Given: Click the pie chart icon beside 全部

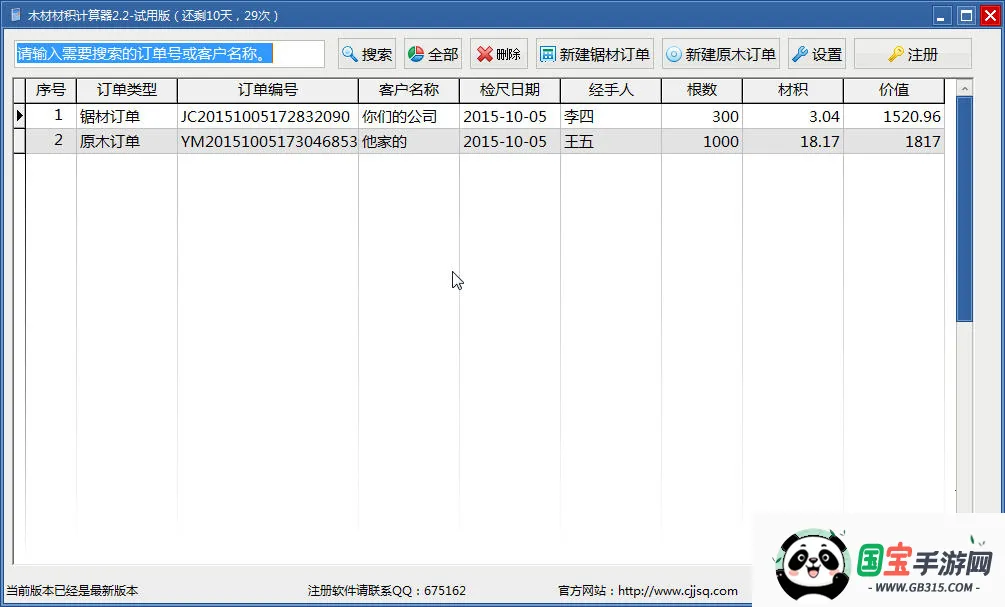Looking at the screenshot, I should [x=417, y=53].
